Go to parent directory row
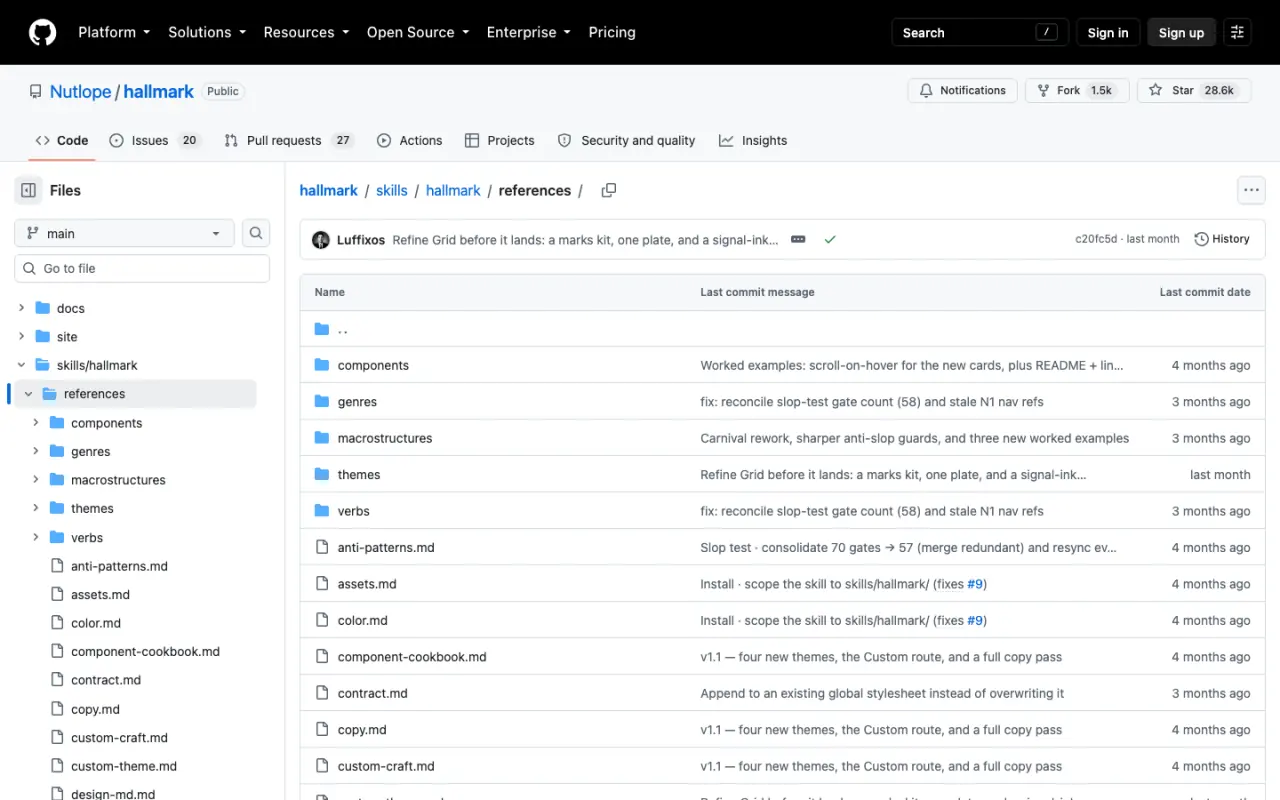This screenshot has width=1280, height=800. (782, 329)
